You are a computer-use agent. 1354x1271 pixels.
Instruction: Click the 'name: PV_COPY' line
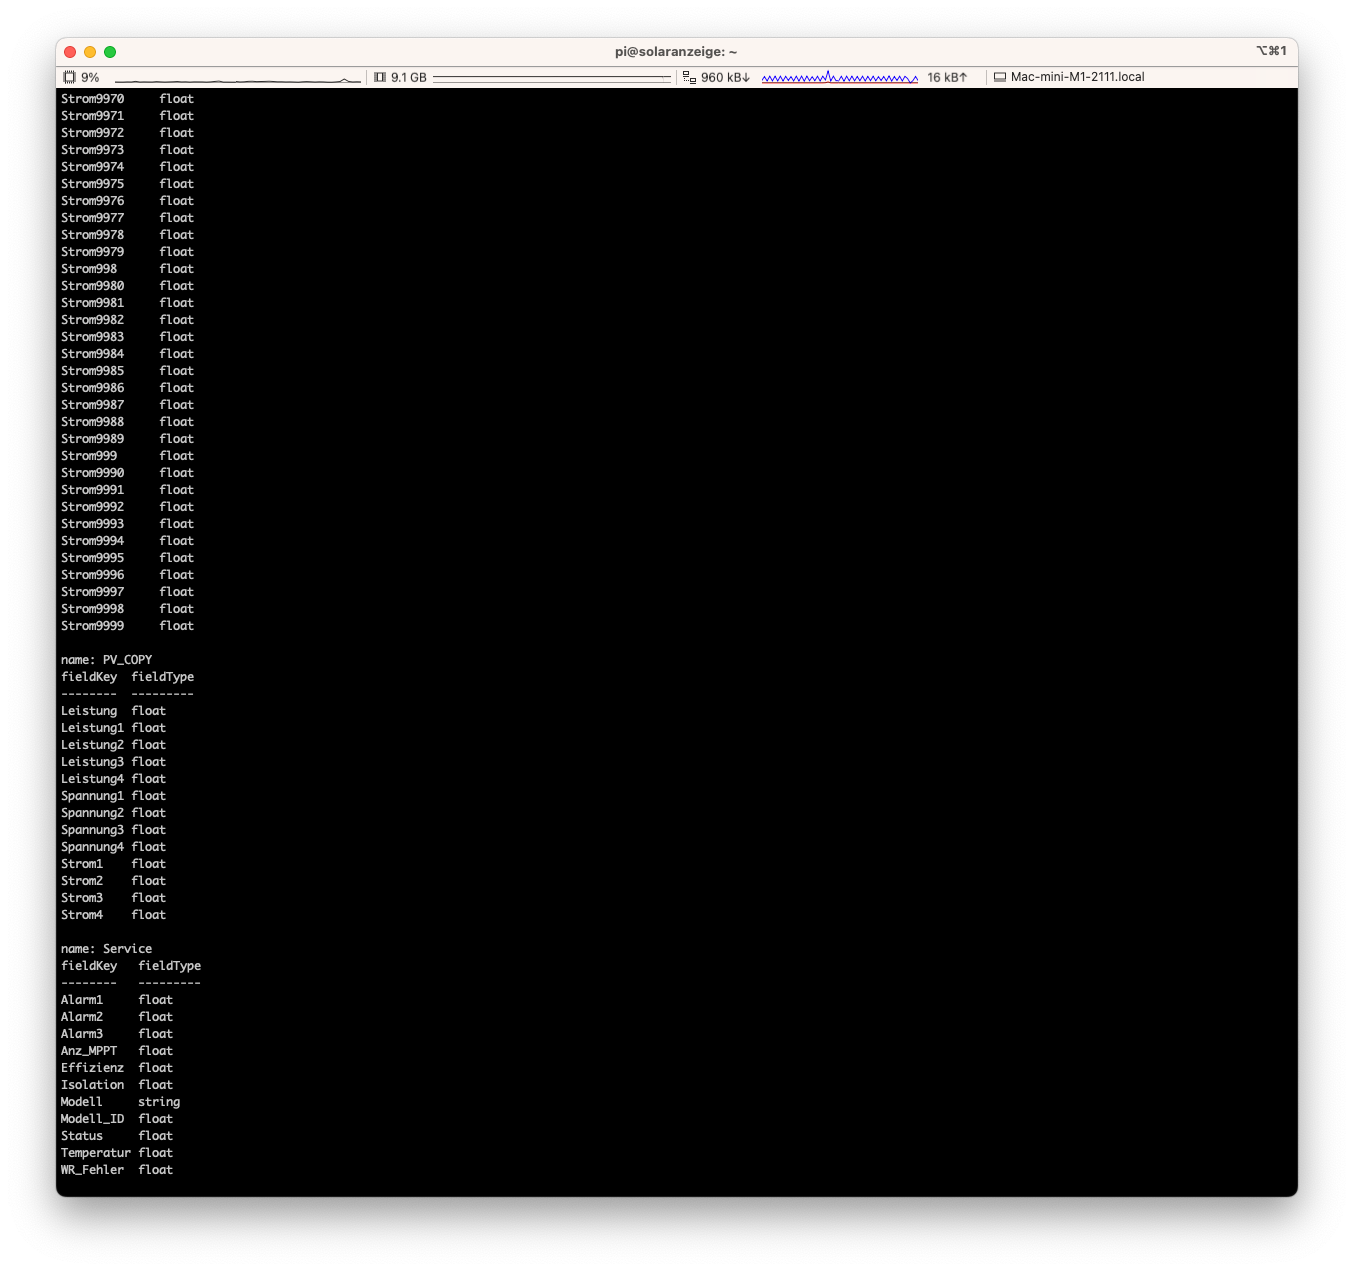click(106, 660)
